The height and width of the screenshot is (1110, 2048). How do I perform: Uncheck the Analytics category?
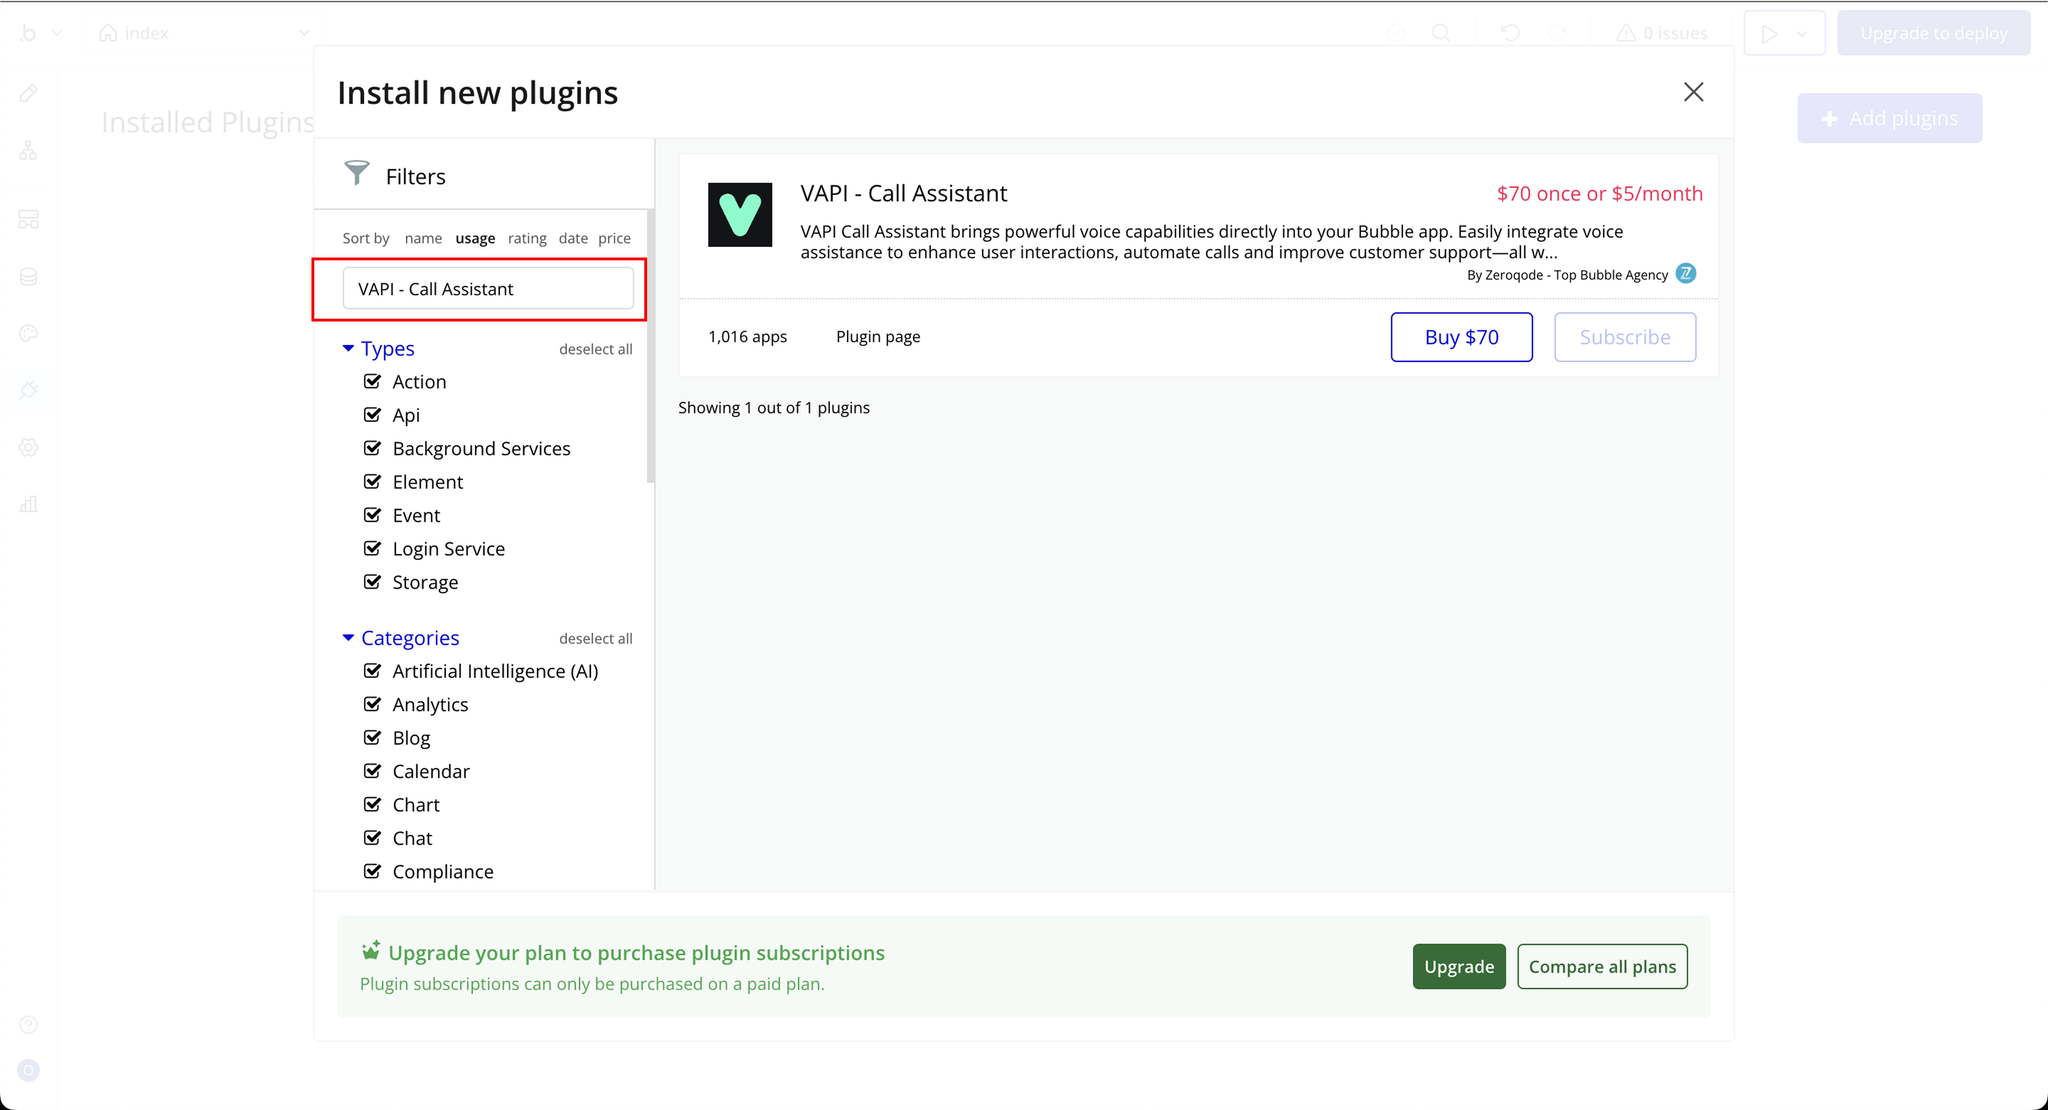coord(372,704)
